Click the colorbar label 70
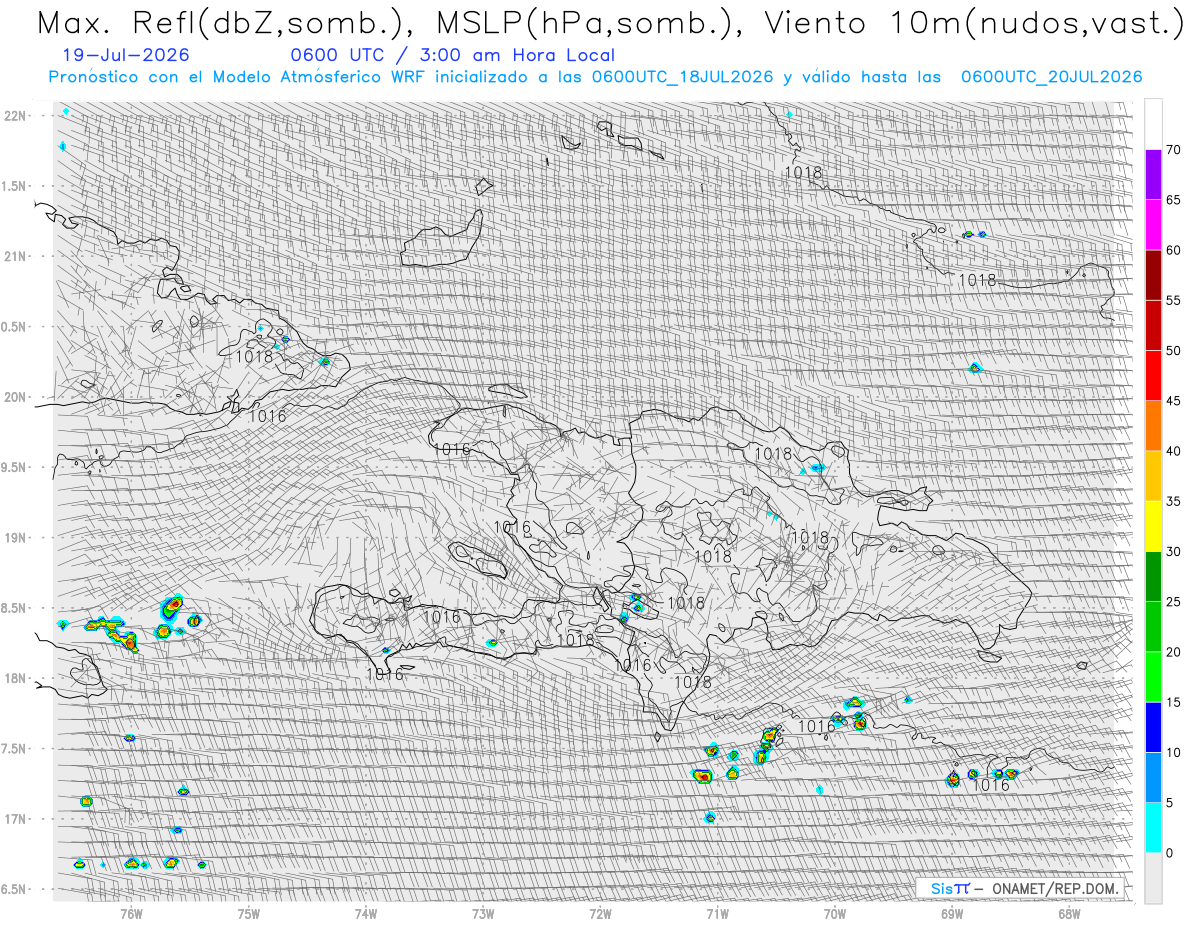This screenshot has height=927, width=1200. pyautogui.click(x=1174, y=150)
